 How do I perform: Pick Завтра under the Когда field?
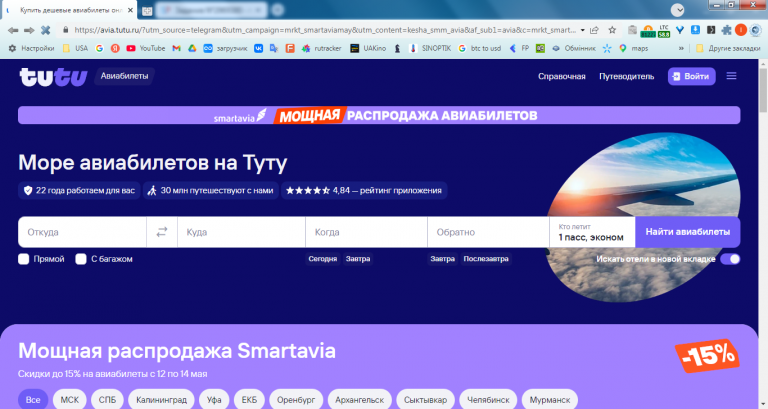click(358, 259)
